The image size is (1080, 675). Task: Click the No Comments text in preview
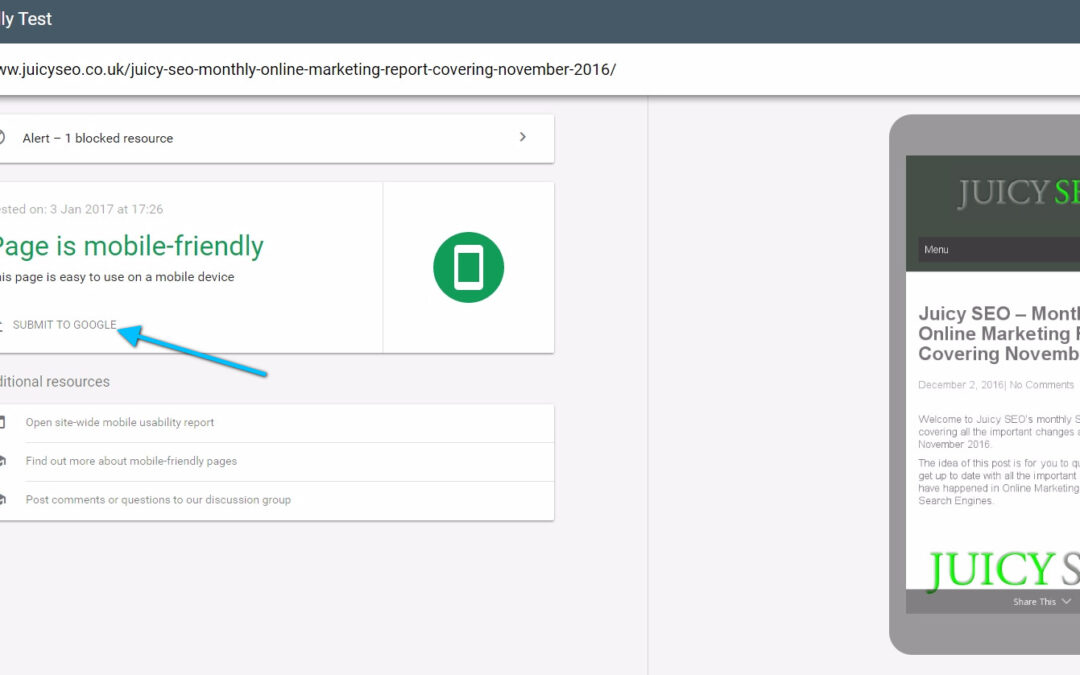pyautogui.click(x=1041, y=385)
